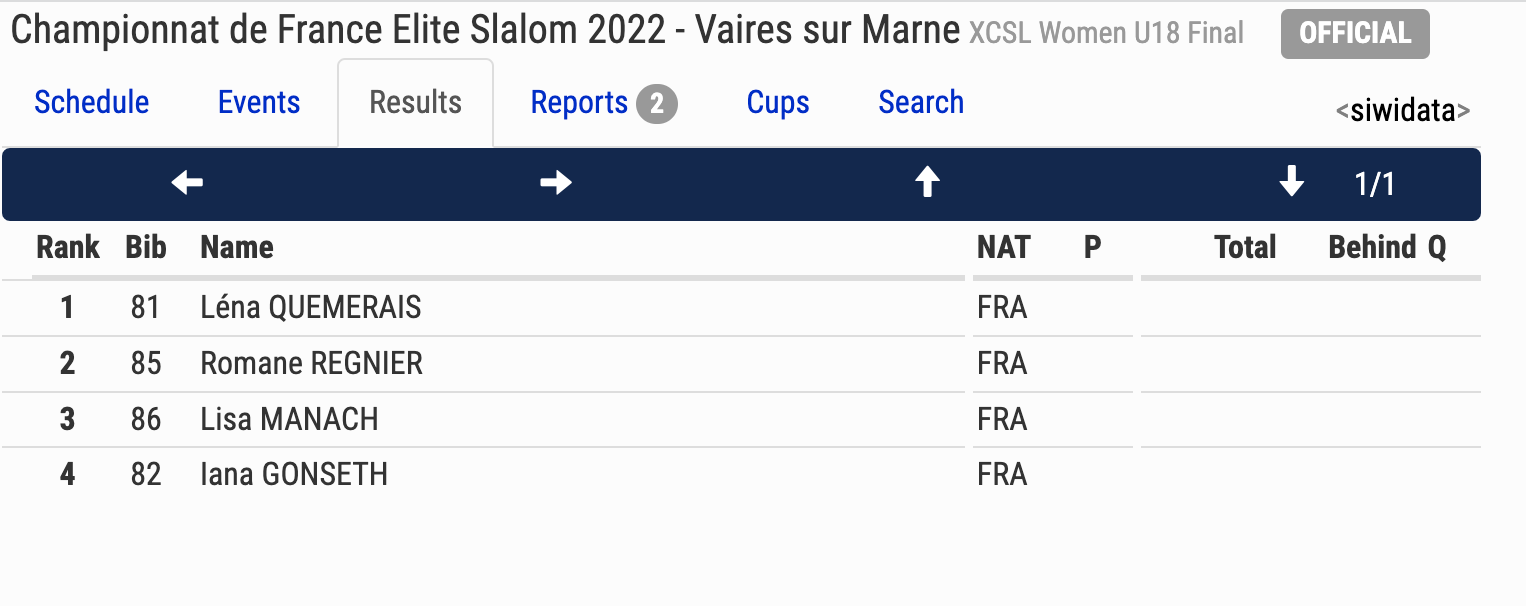Click the Rank column header
1526x606 pixels.
[68, 247]
